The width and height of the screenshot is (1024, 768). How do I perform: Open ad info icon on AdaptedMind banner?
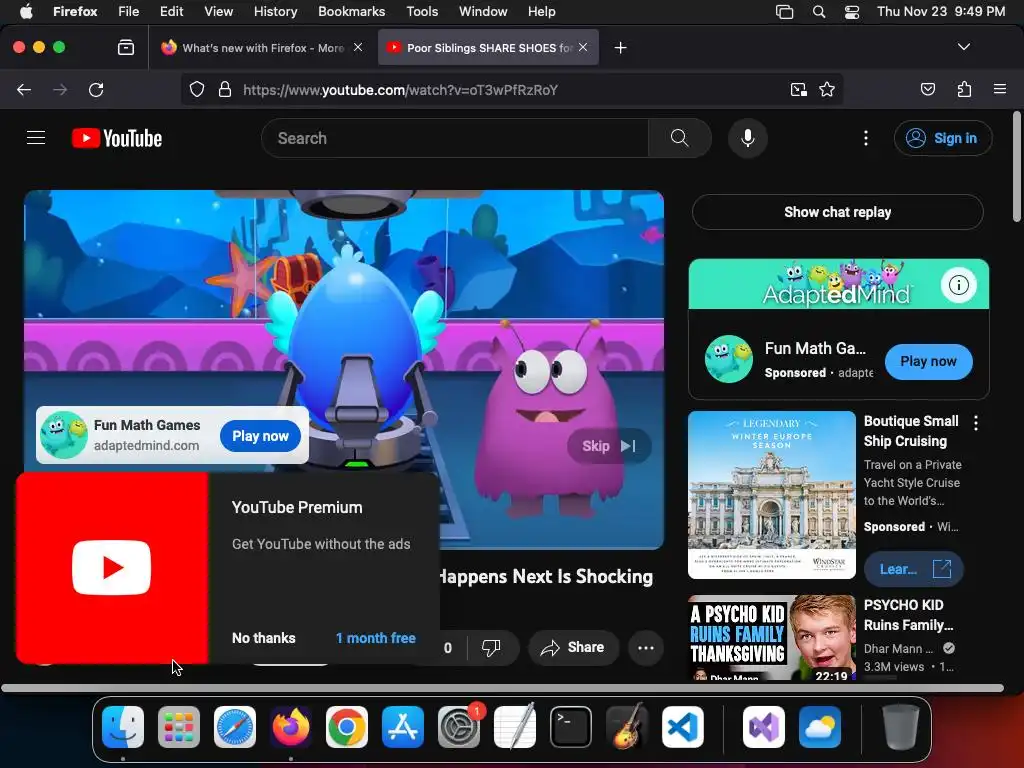pos(959,285)
